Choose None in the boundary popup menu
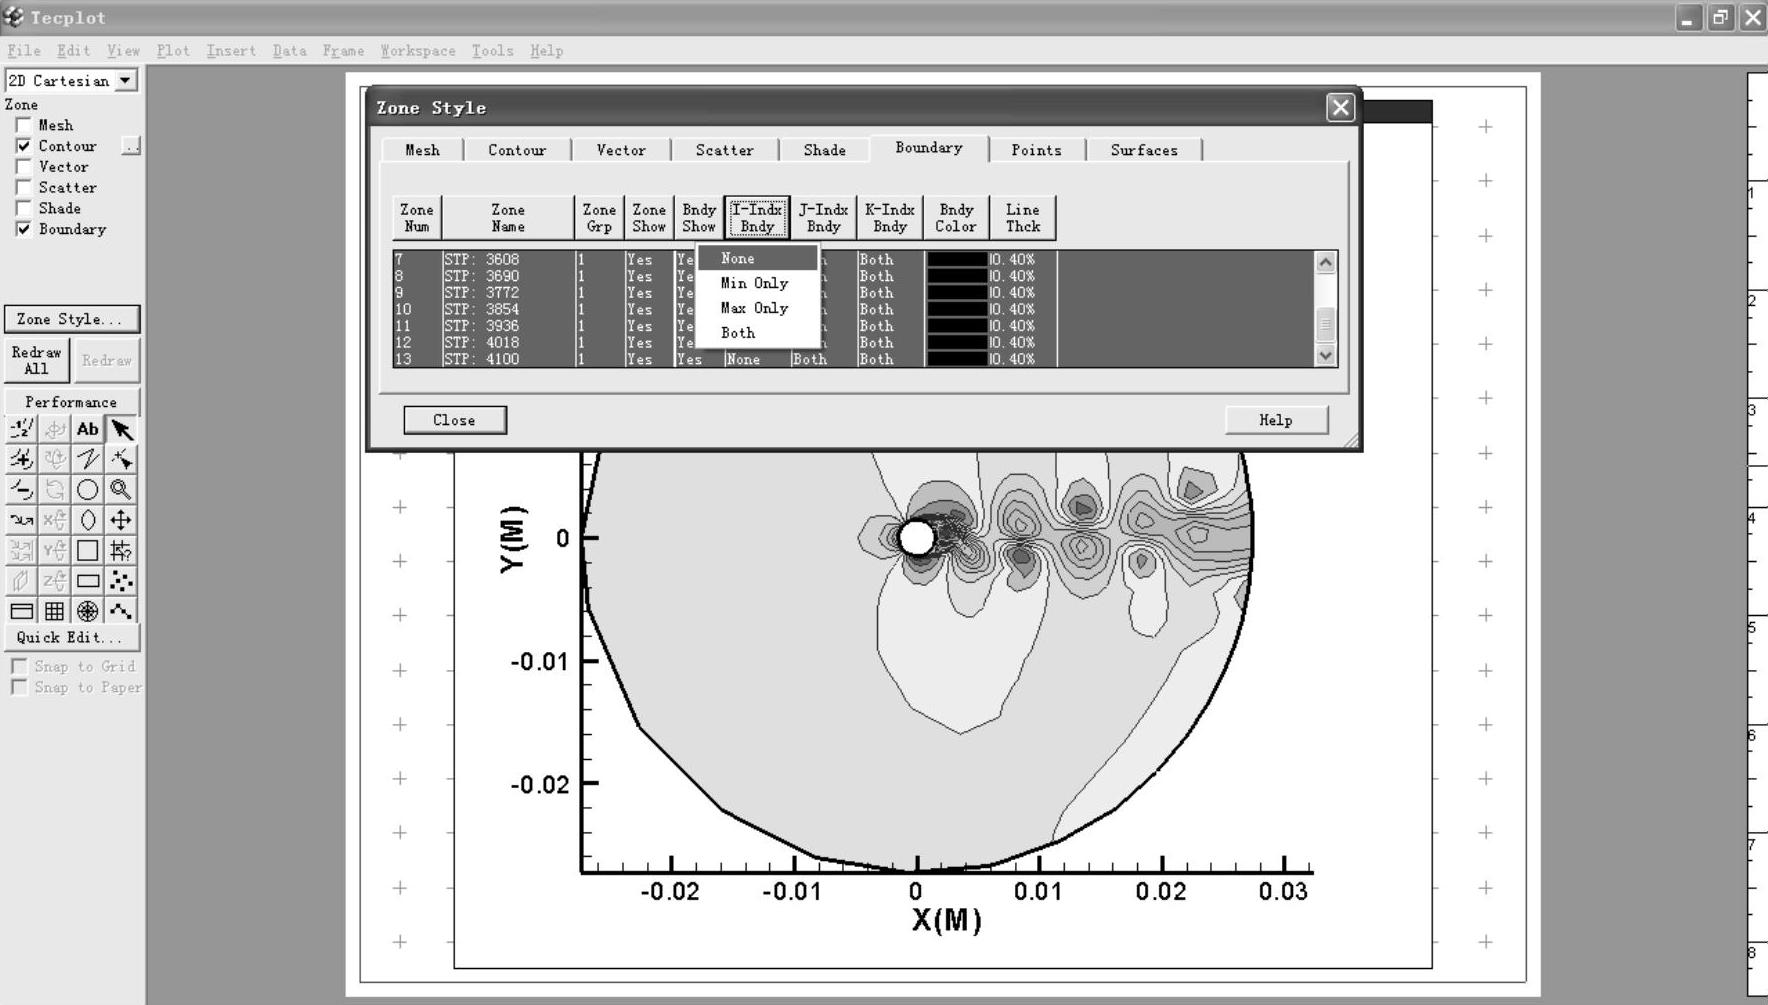 pos(758,258)
